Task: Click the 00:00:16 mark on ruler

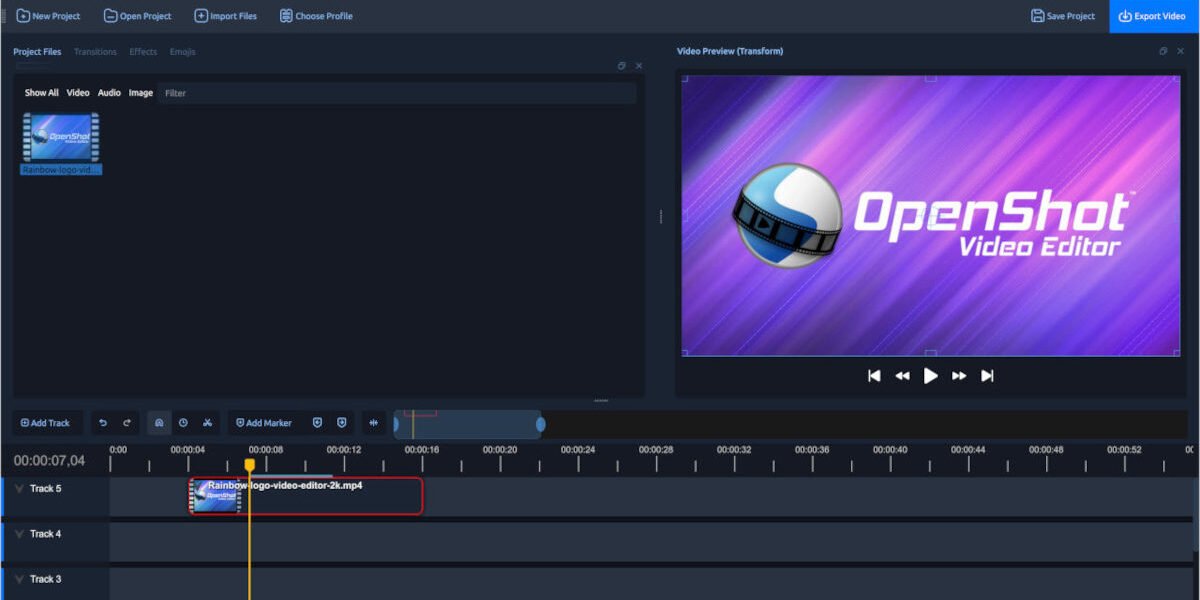Action: coord(422,450)
